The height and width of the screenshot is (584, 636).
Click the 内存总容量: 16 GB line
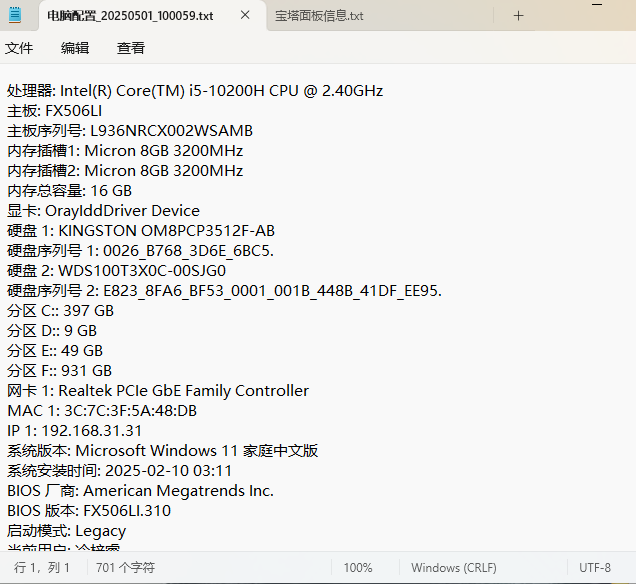click(69, 191)
